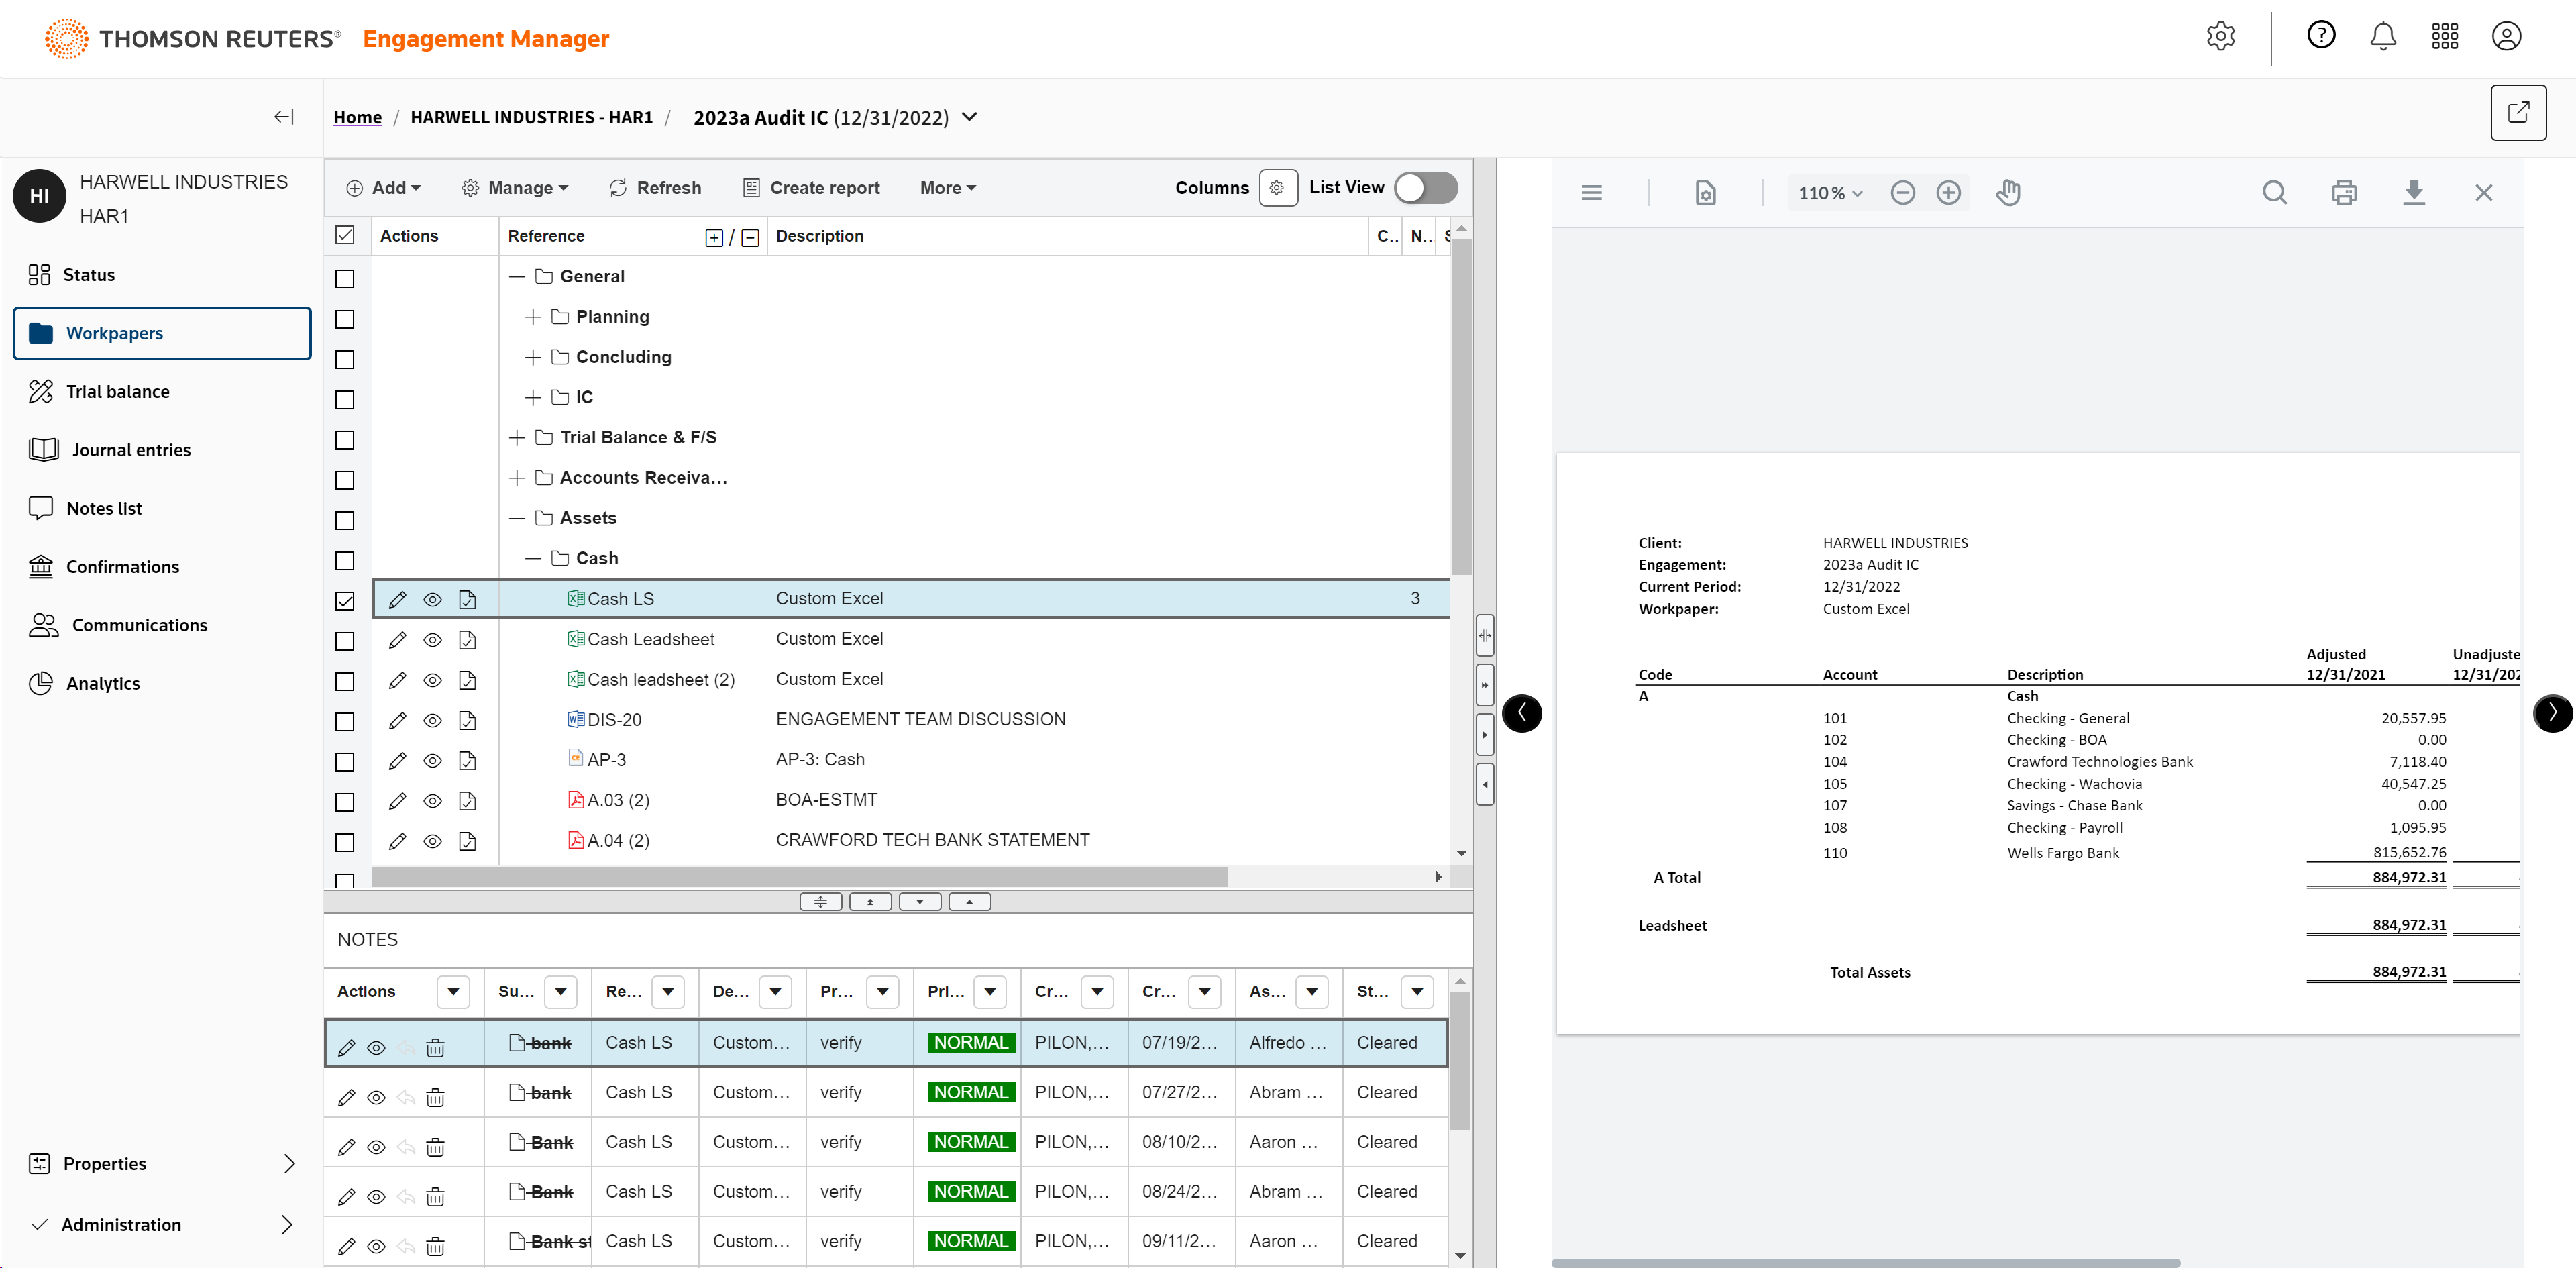This screenshot has height=1268, width=2576.
Task: Click the workpaper list horizontal scrollbar
Action: coord(799,877)
